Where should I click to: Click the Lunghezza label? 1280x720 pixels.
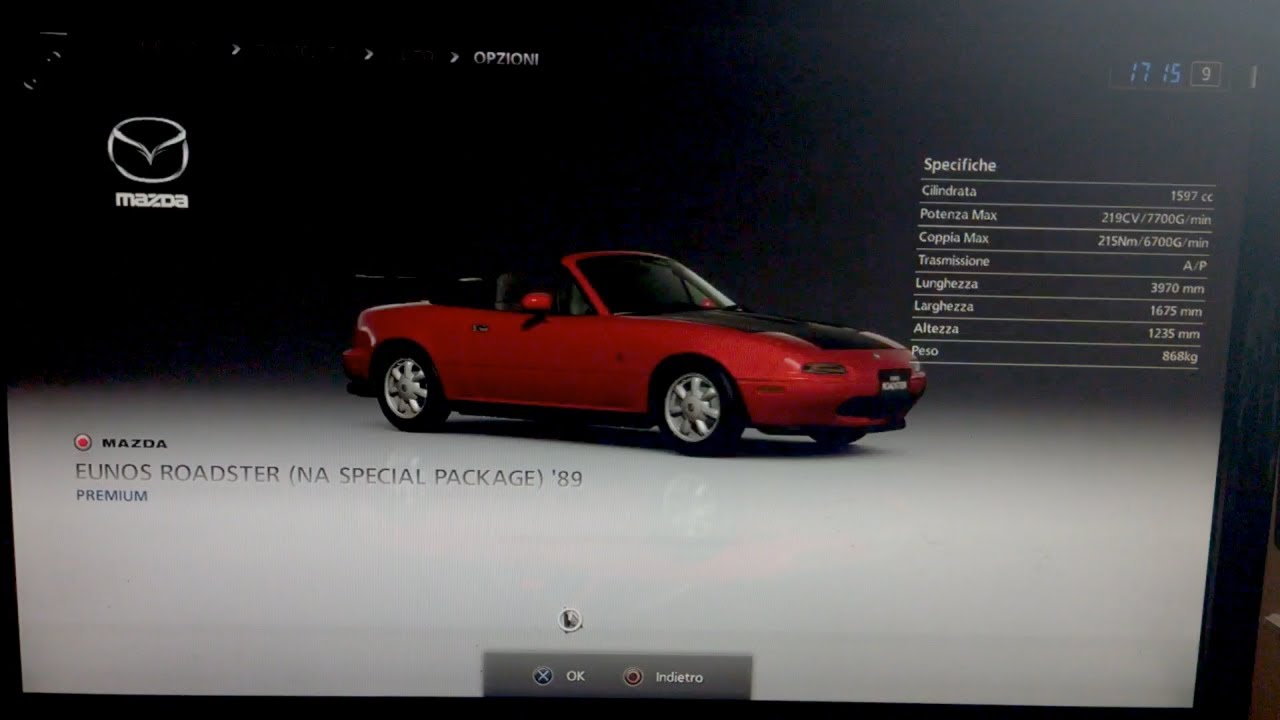click(x=946, y=284)
